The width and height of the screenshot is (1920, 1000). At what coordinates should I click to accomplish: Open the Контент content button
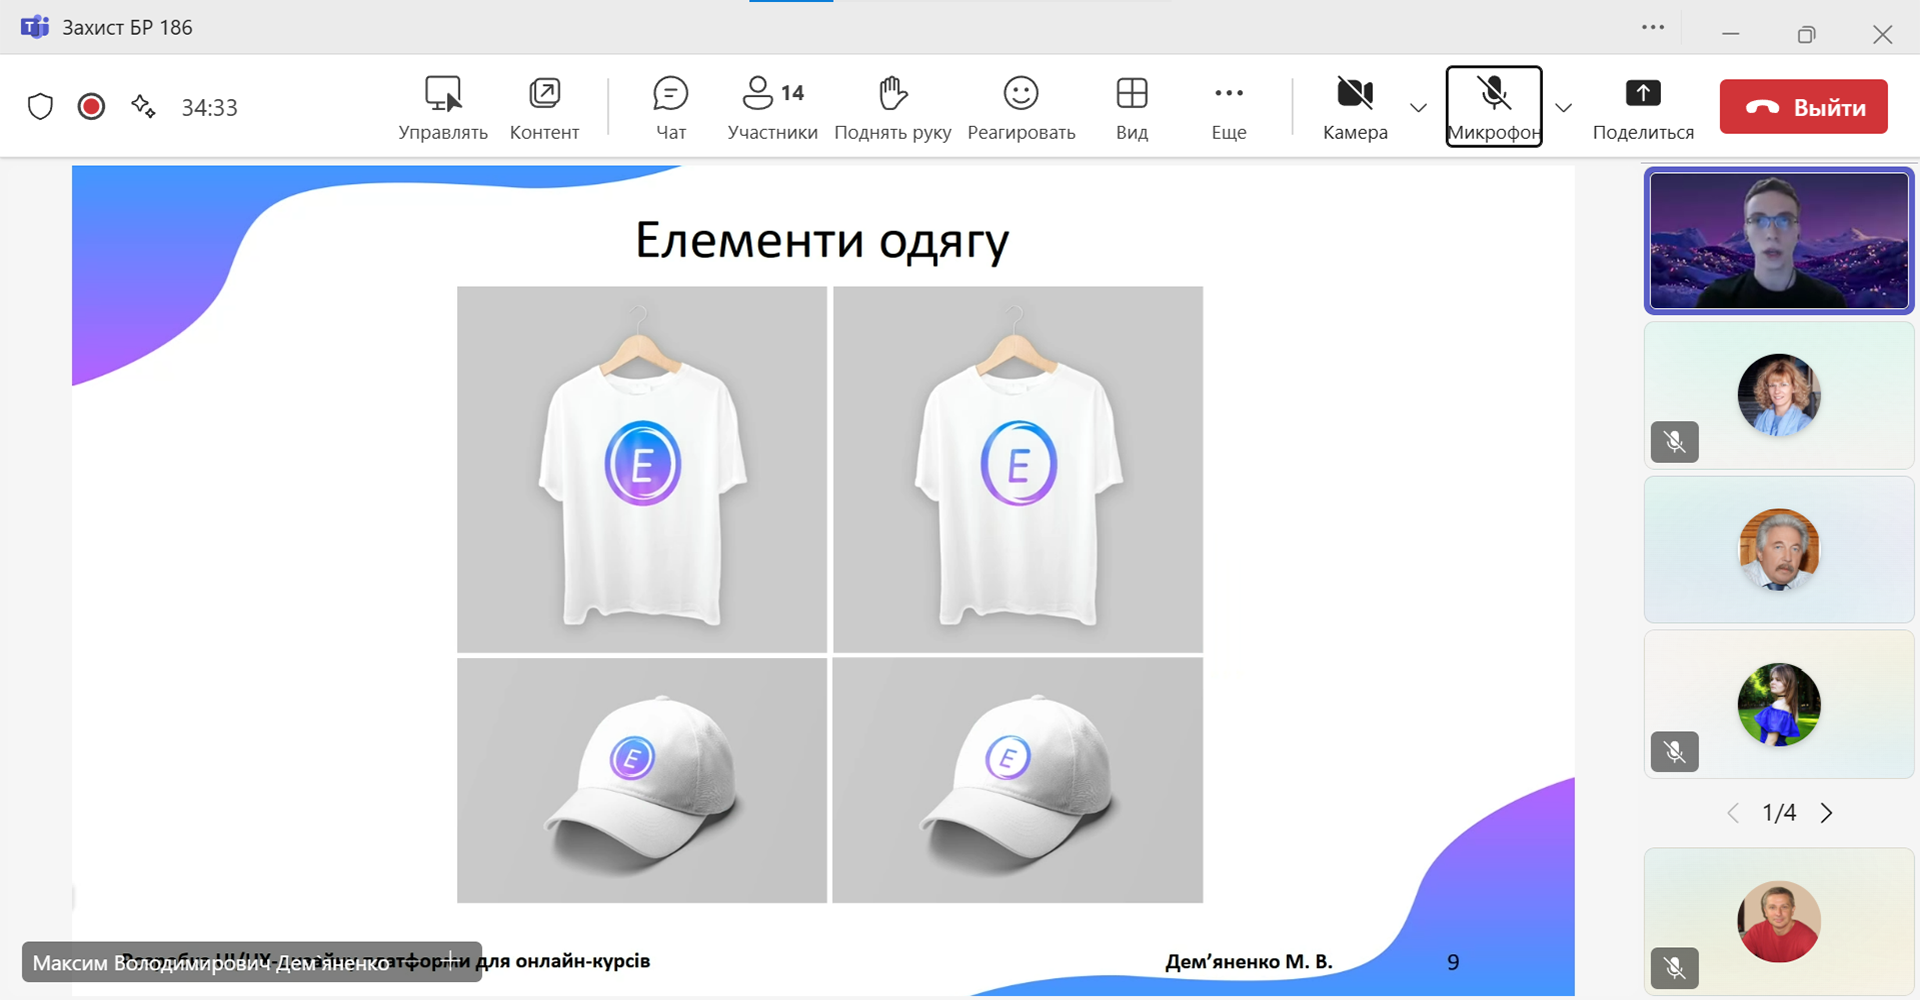(544, 107)
